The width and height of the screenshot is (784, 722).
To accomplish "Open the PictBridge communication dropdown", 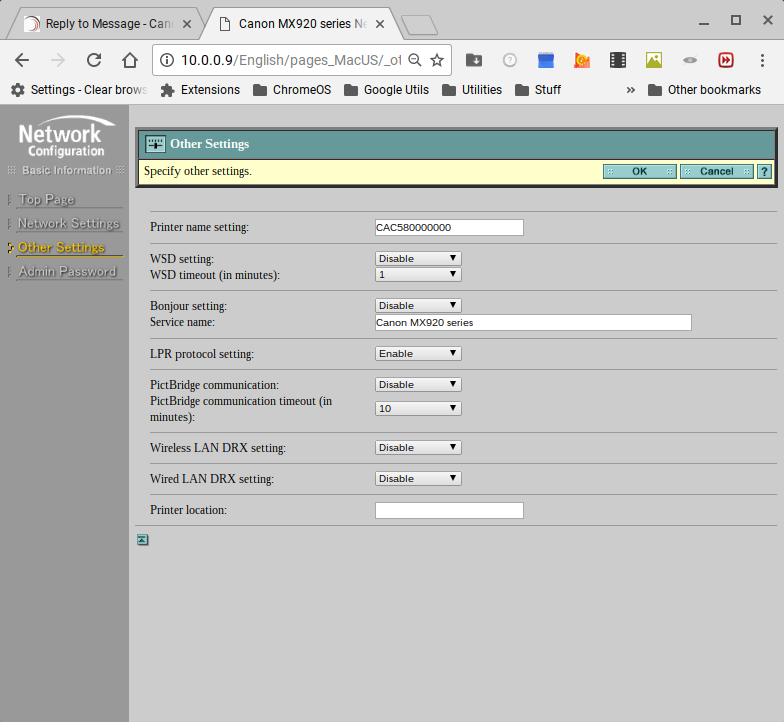I will [418, 384].
